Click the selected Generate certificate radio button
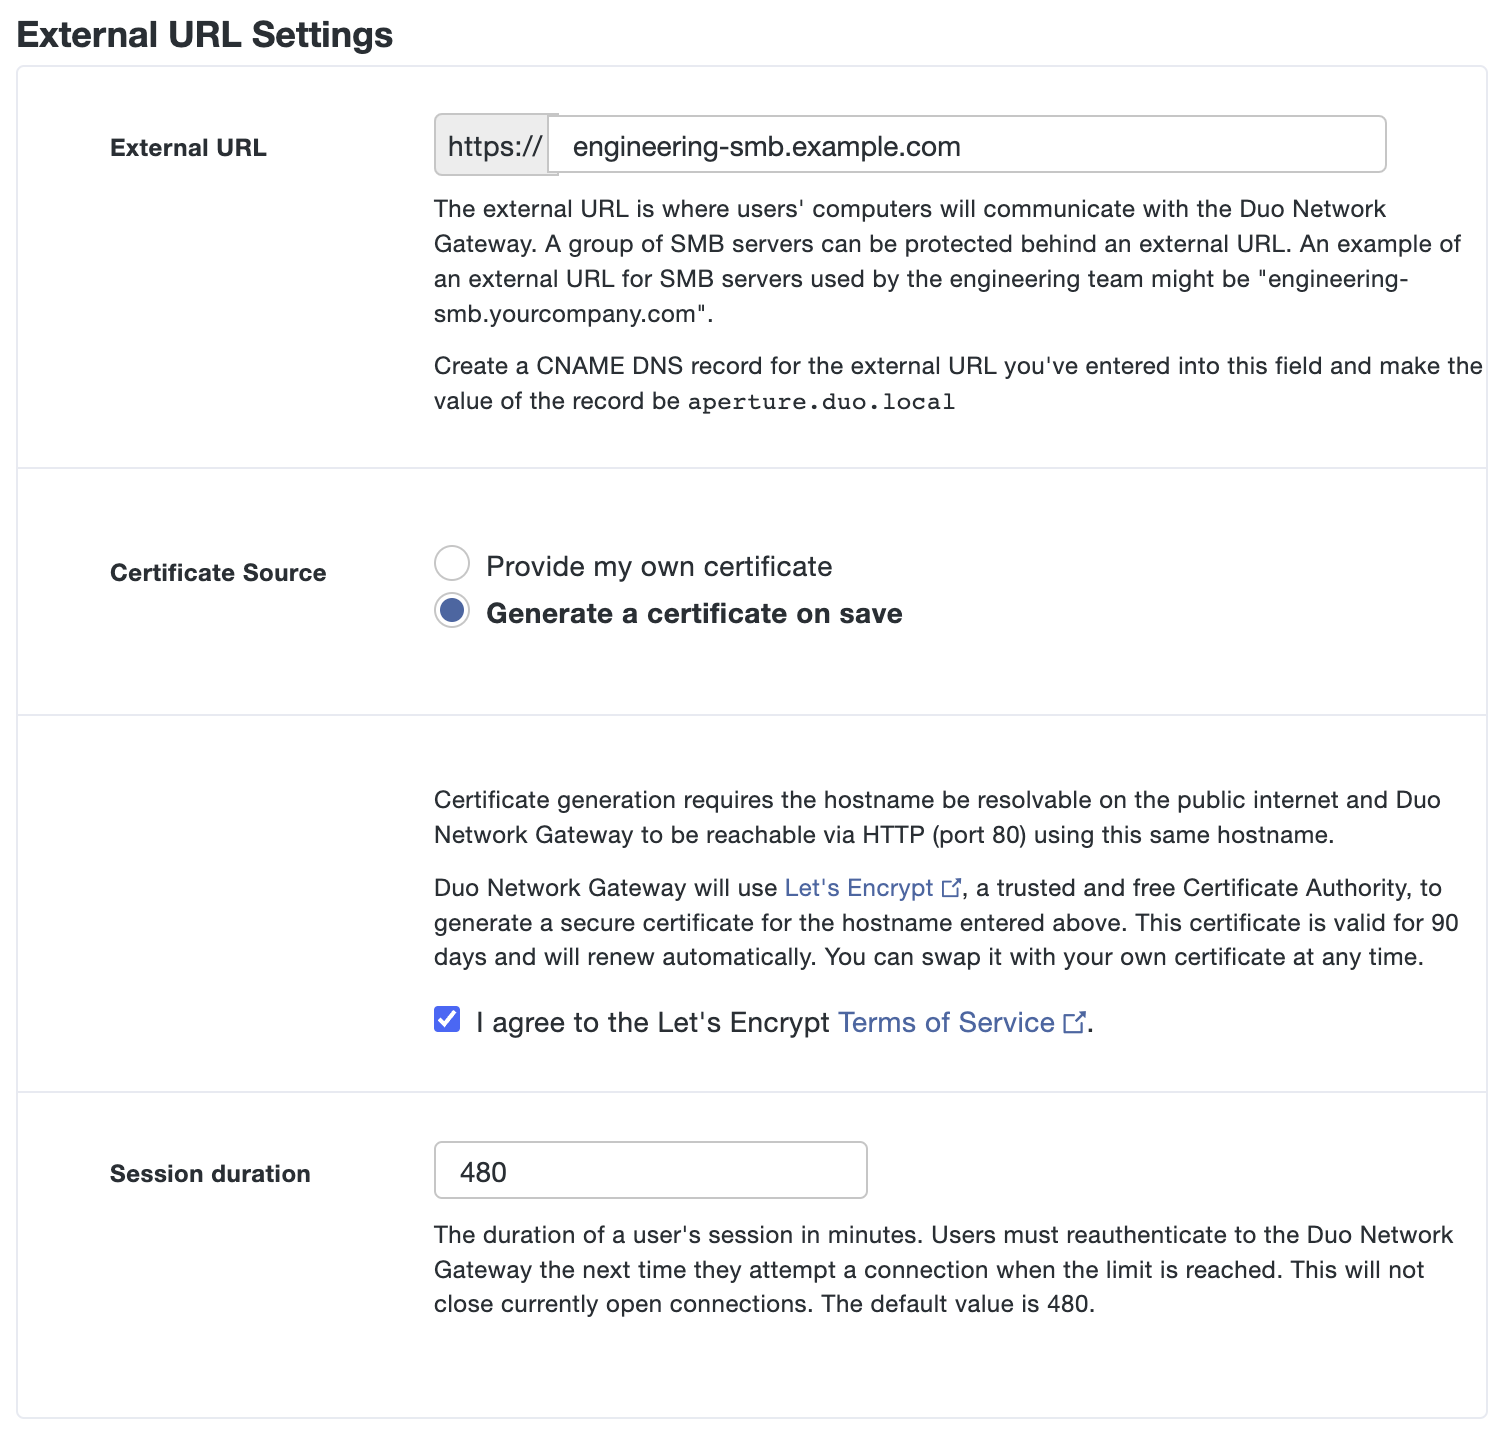Viewport: 1512px width, 1448px height. [451, 611]
